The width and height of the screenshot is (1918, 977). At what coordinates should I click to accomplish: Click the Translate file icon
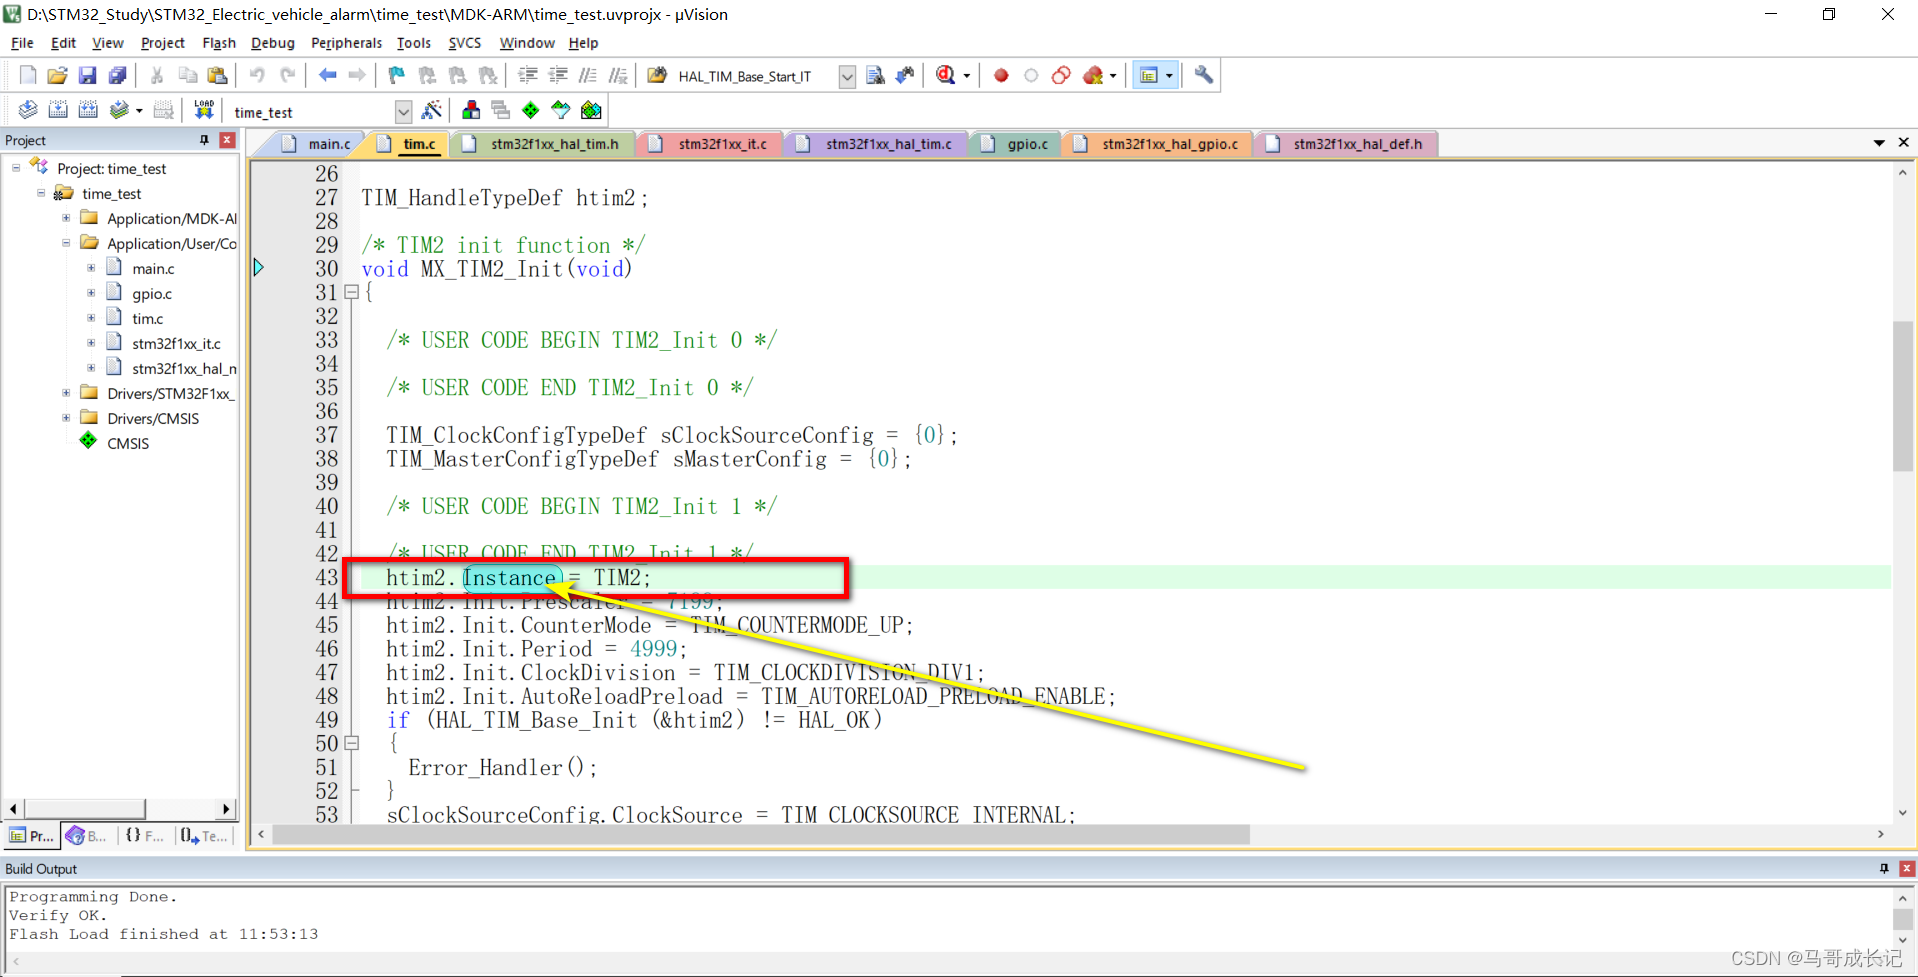coord(28,110)
